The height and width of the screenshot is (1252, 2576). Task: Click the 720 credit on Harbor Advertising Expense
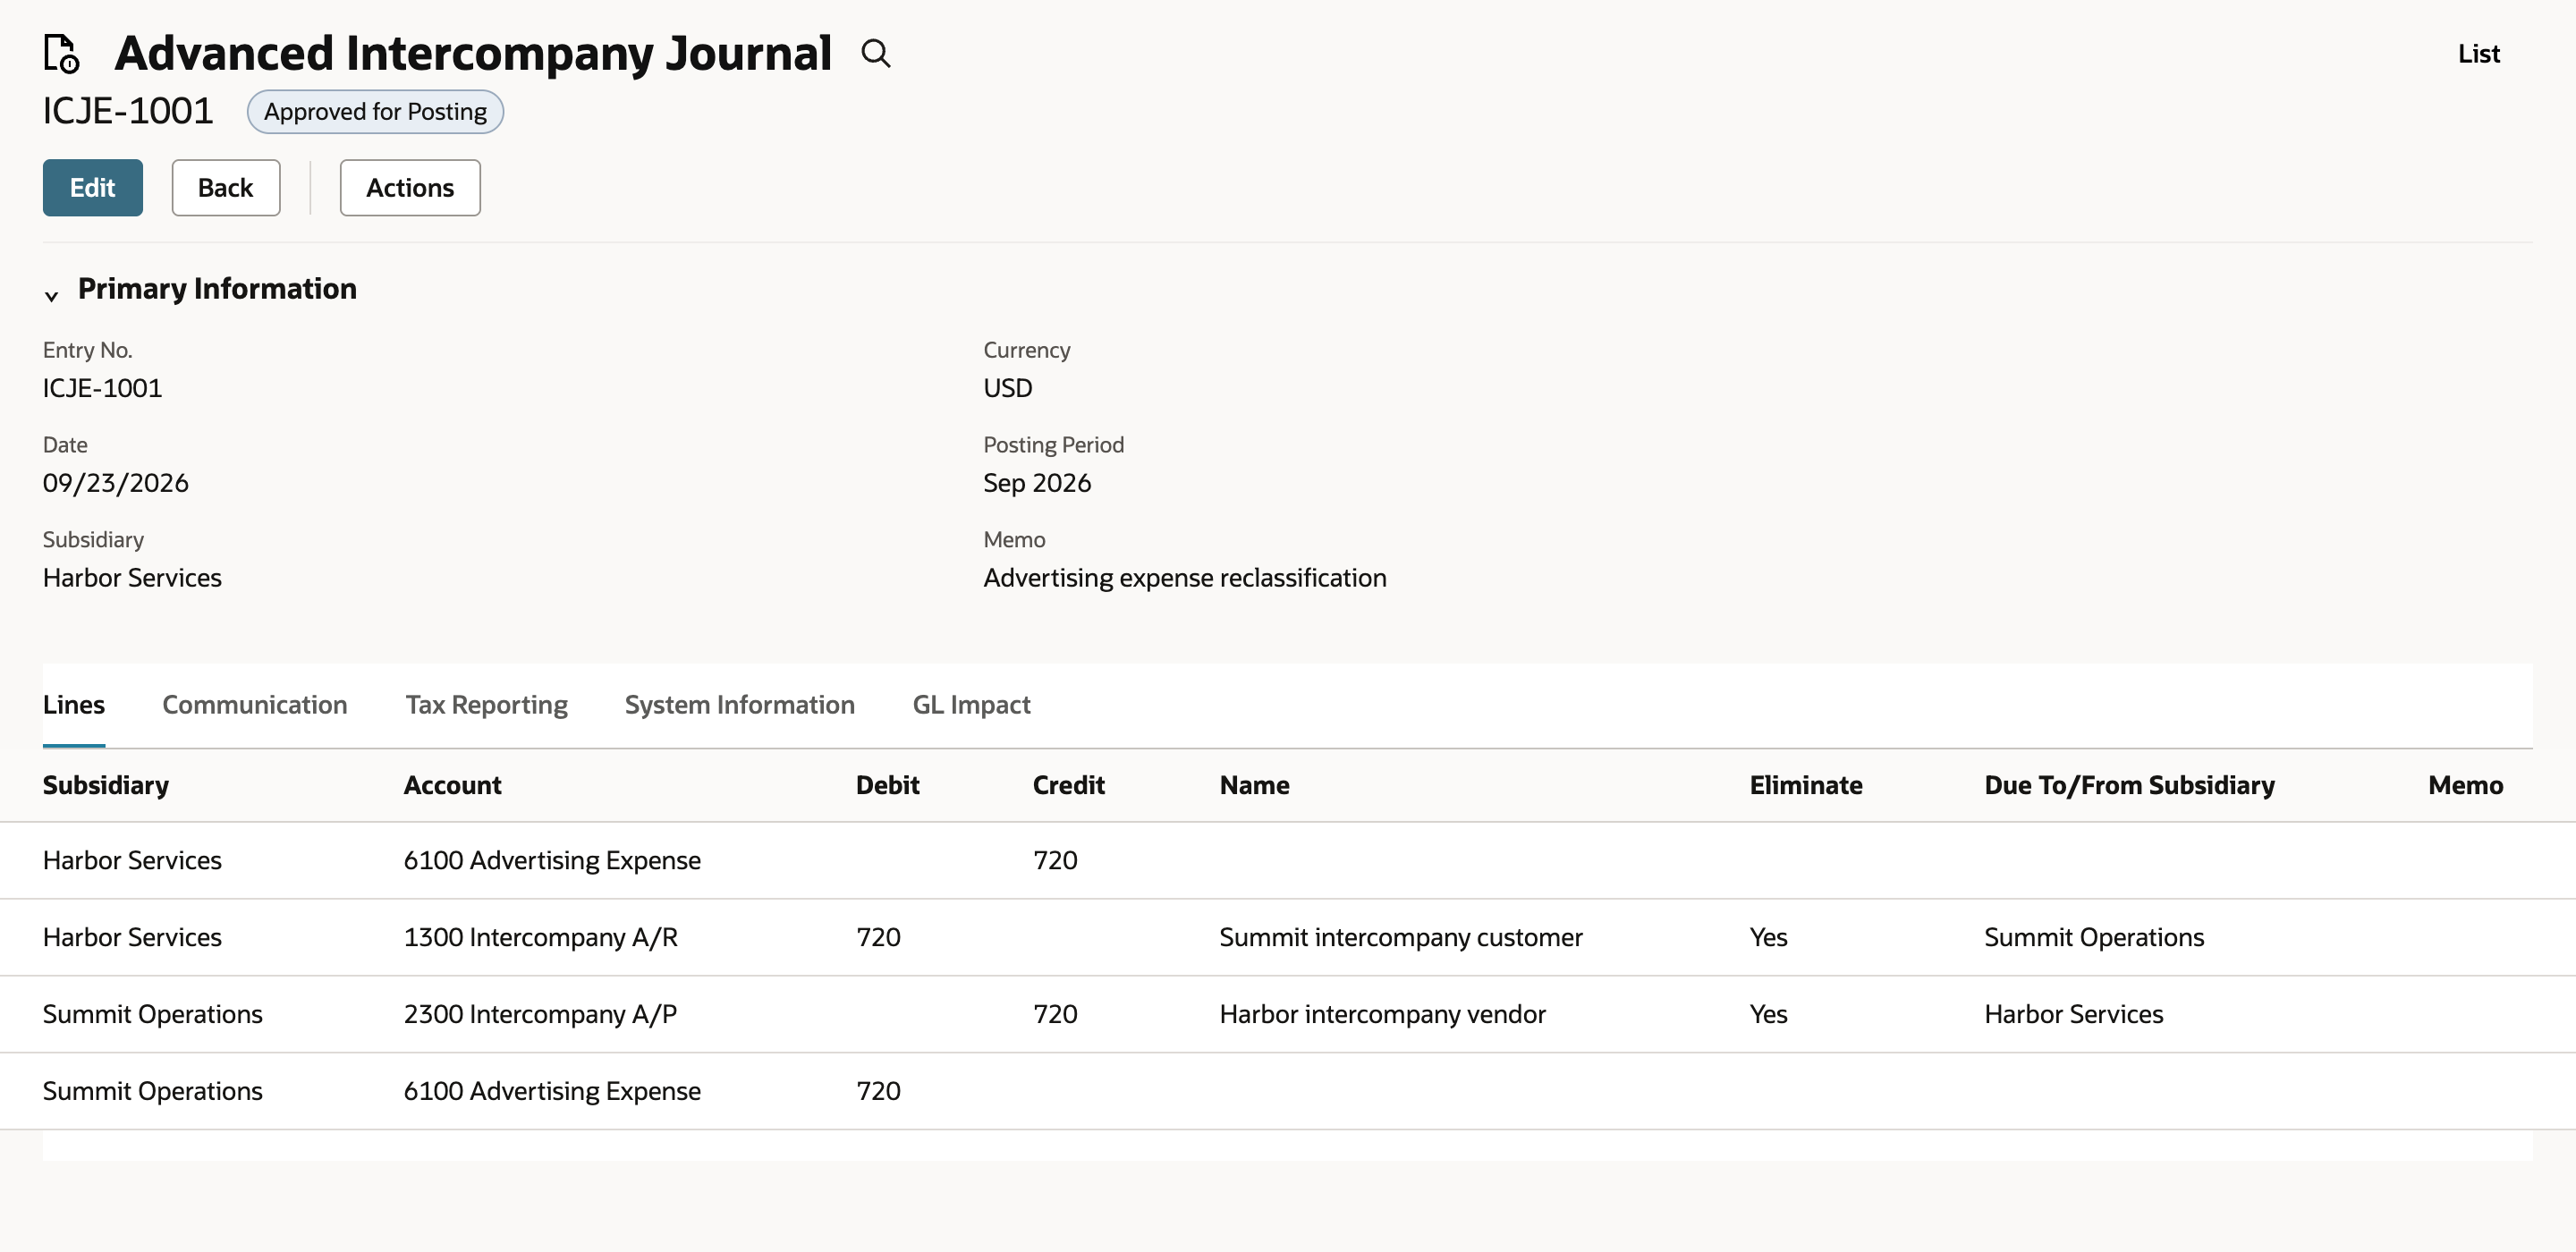(x=1055, y=860)
